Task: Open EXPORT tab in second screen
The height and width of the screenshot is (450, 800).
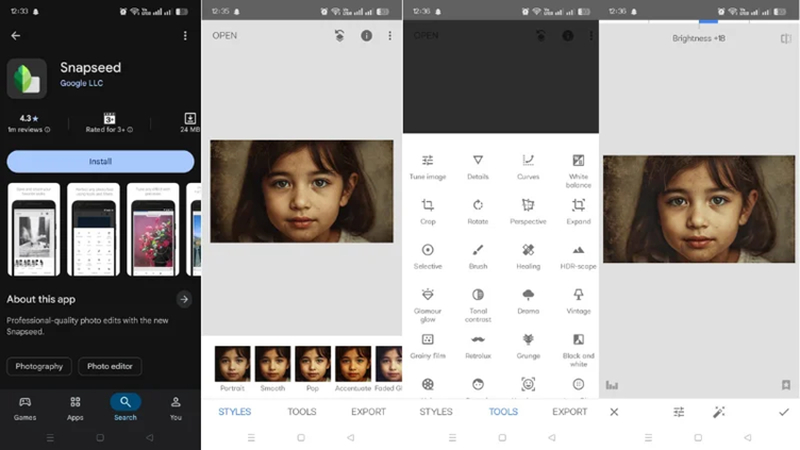Action: coord(368,412)
